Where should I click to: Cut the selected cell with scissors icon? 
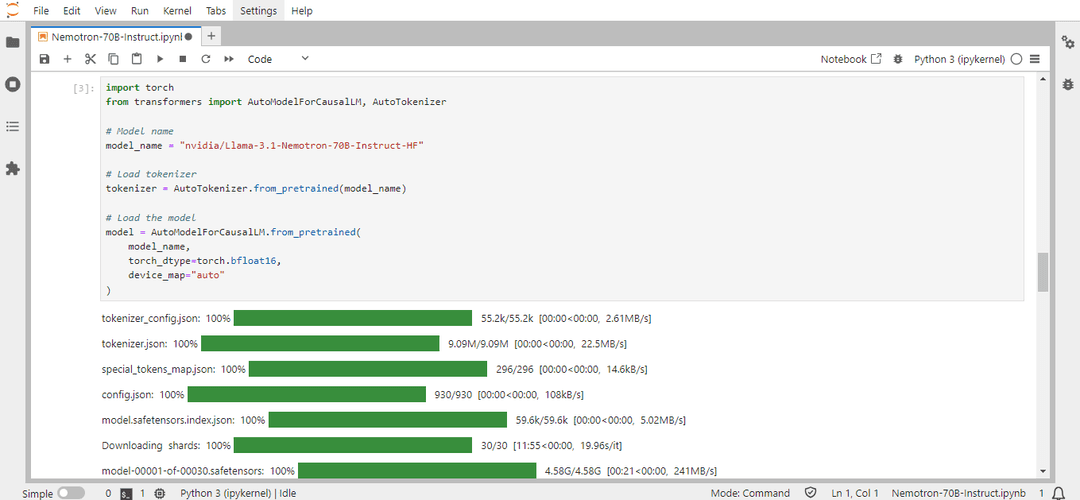[90, 59]
